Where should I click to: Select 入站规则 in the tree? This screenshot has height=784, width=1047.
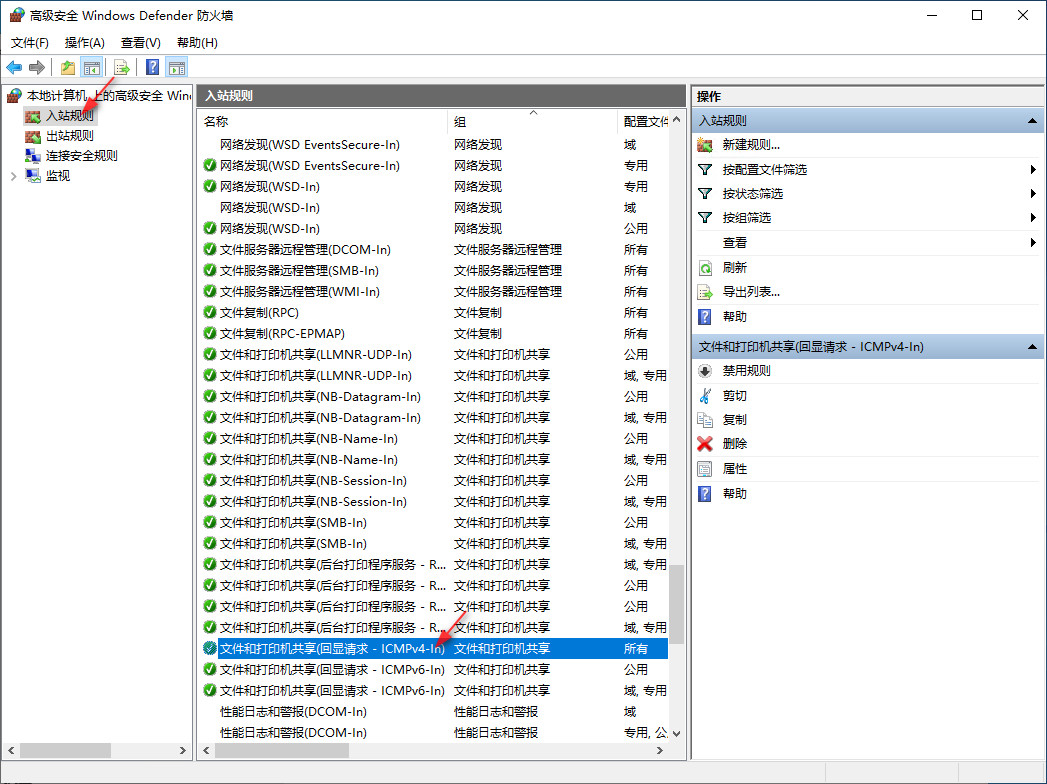(x=69, y=116)
